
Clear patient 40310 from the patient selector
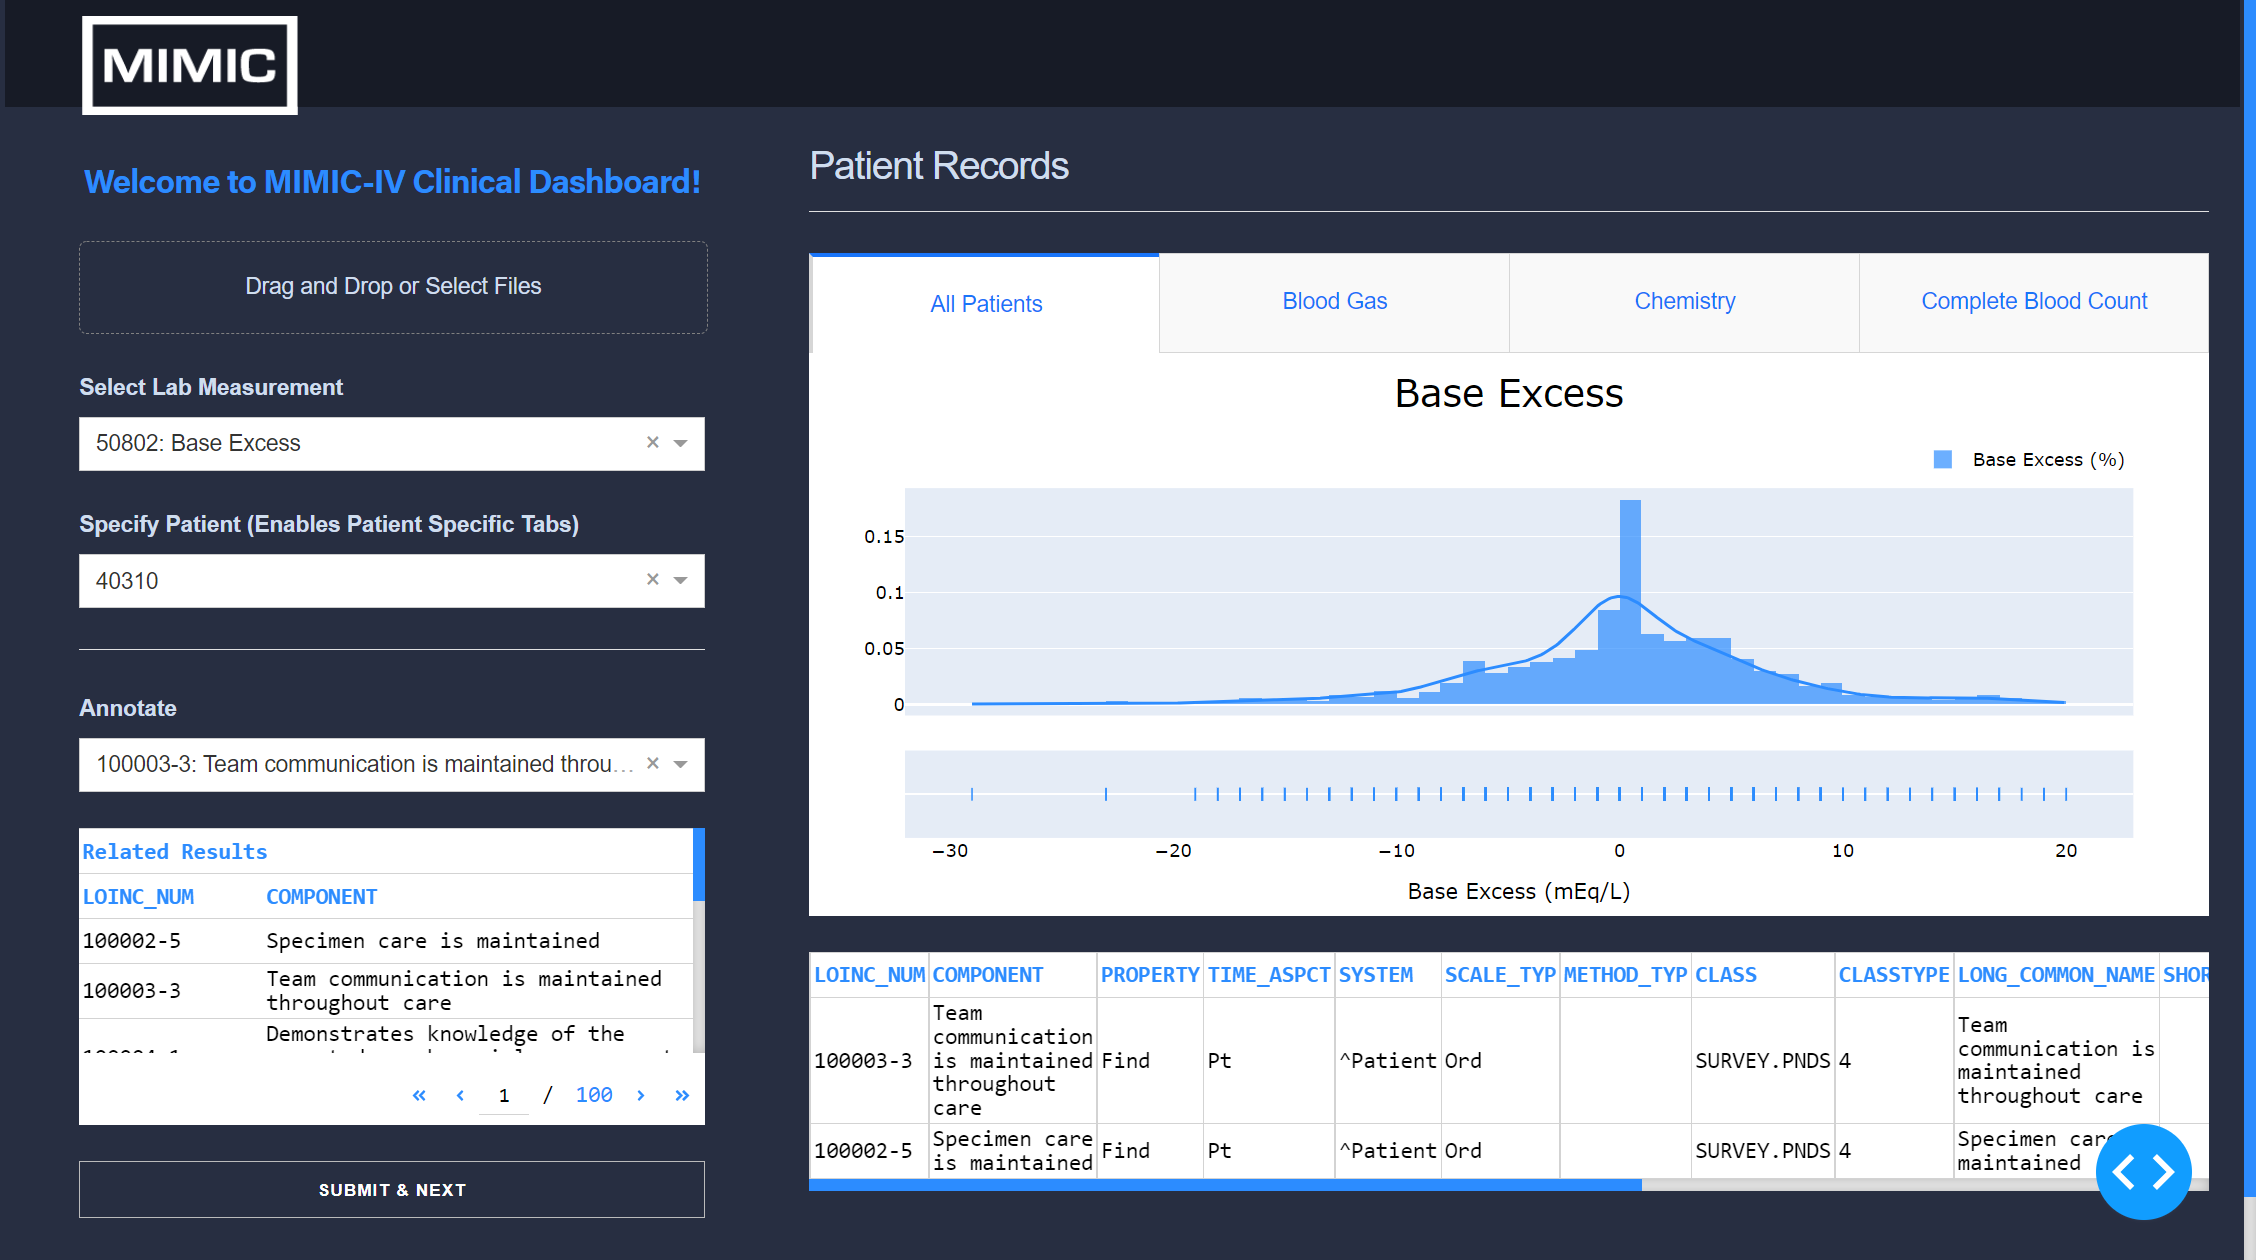(x=652, y=580)
